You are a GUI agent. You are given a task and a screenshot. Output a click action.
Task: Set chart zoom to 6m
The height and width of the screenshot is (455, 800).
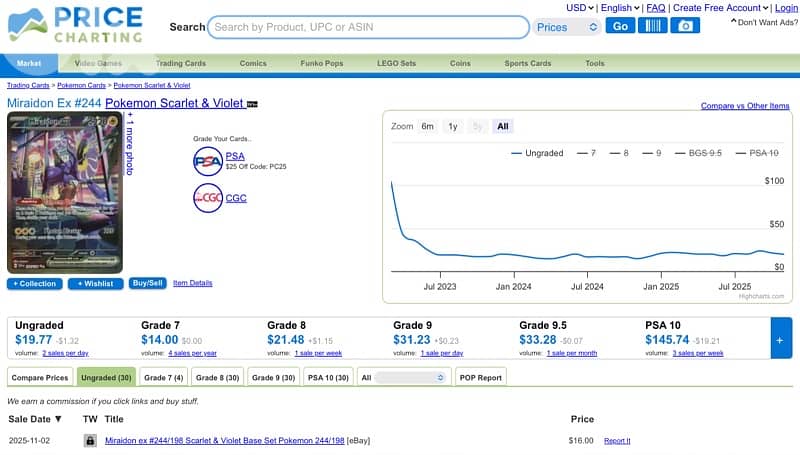pos(427,126)
